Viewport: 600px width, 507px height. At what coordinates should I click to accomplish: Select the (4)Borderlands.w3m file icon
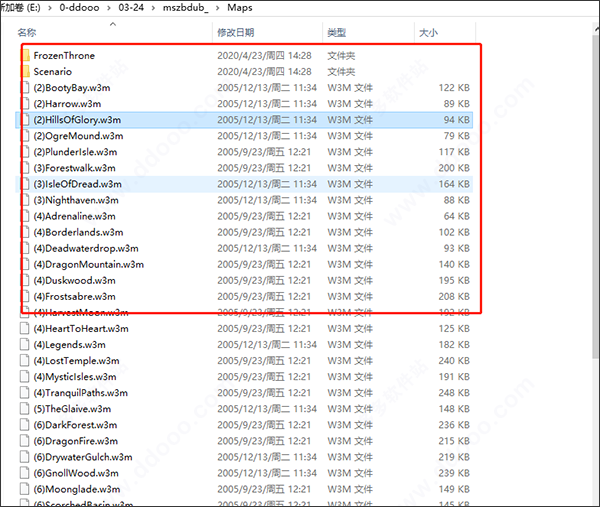tap(25, 232)
